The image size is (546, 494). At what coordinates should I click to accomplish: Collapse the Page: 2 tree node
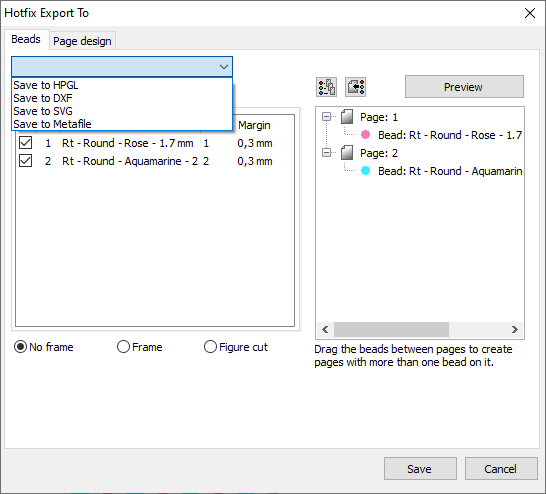[x=326, y=153]
